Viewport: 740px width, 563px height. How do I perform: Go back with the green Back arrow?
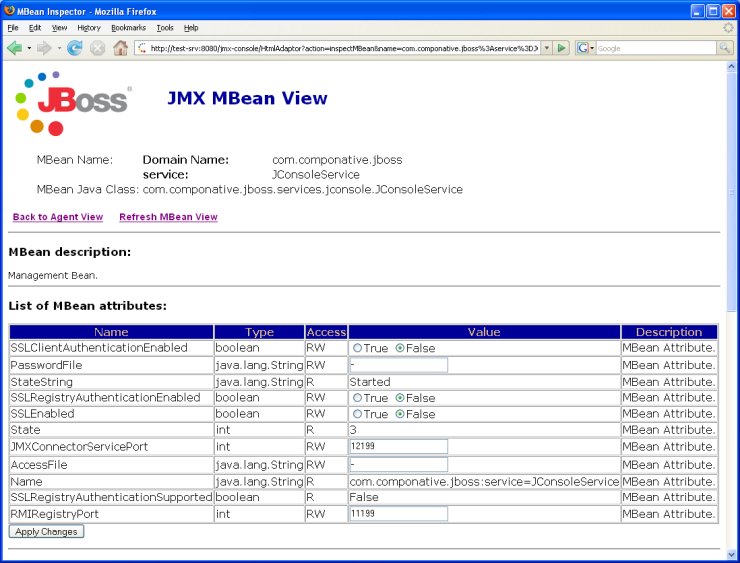point(14,48)
